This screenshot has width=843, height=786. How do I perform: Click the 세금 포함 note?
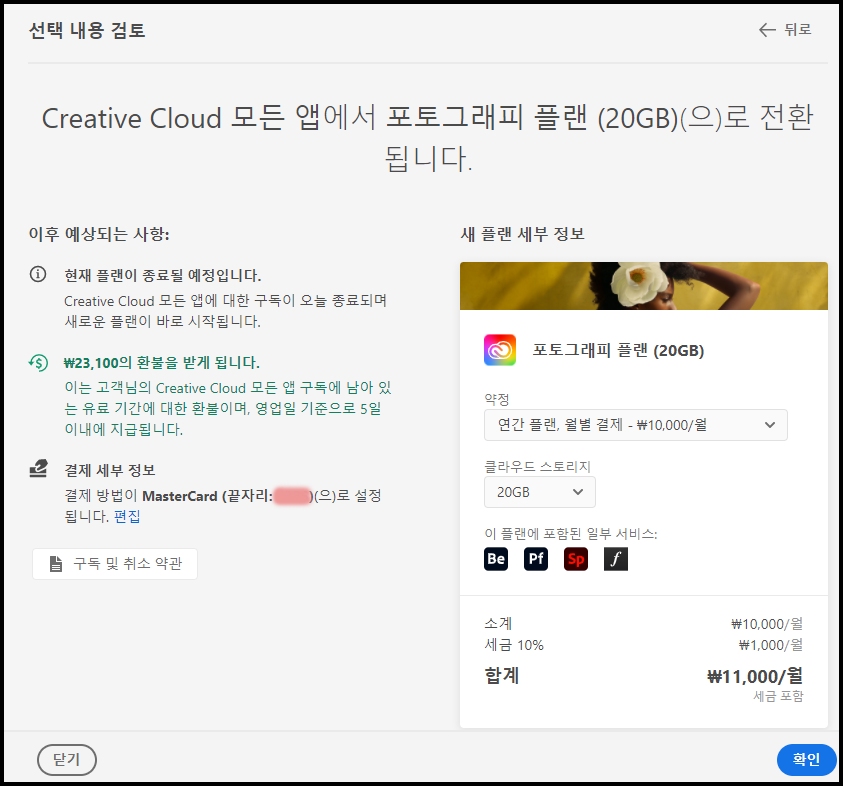[778, 696]
